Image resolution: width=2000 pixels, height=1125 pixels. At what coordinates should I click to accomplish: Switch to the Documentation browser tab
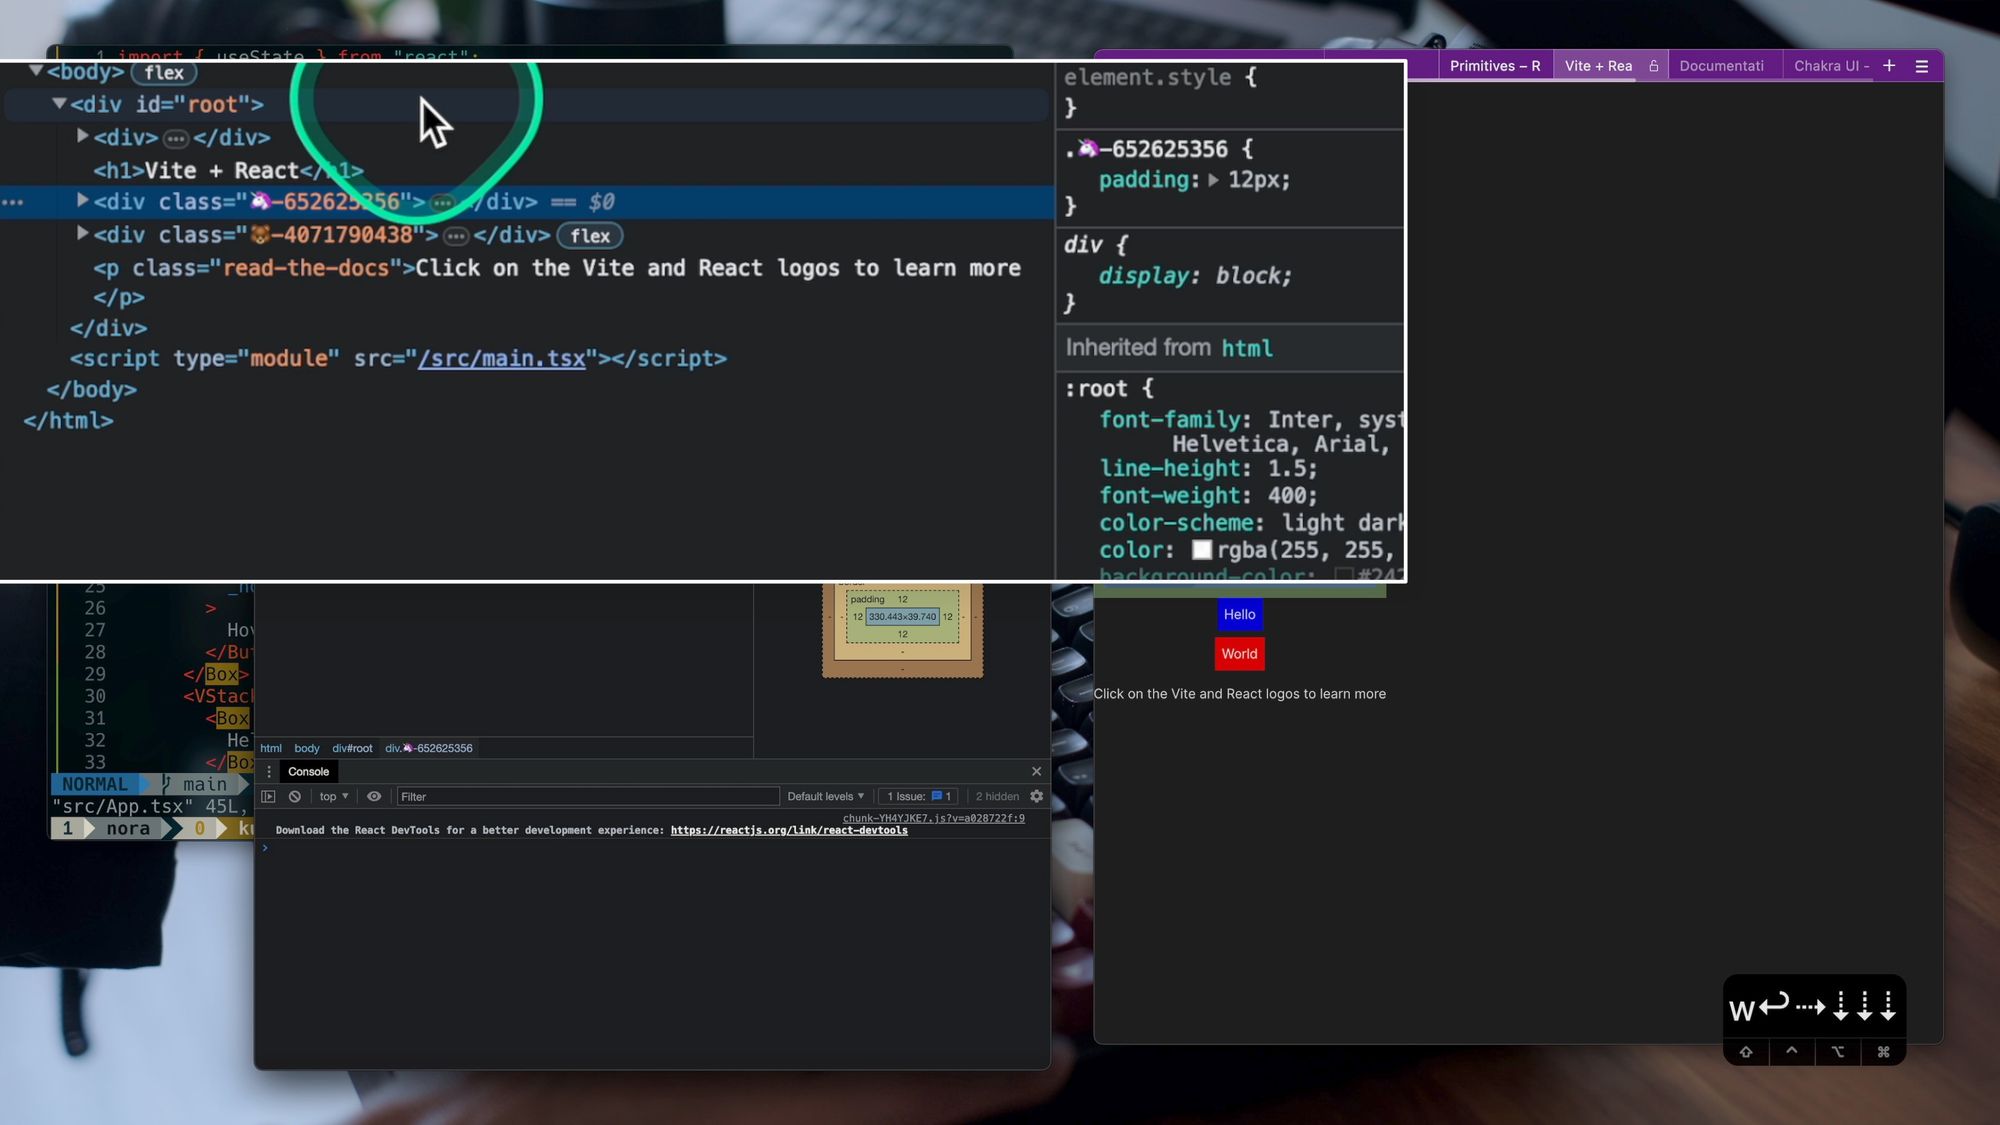1721,66
